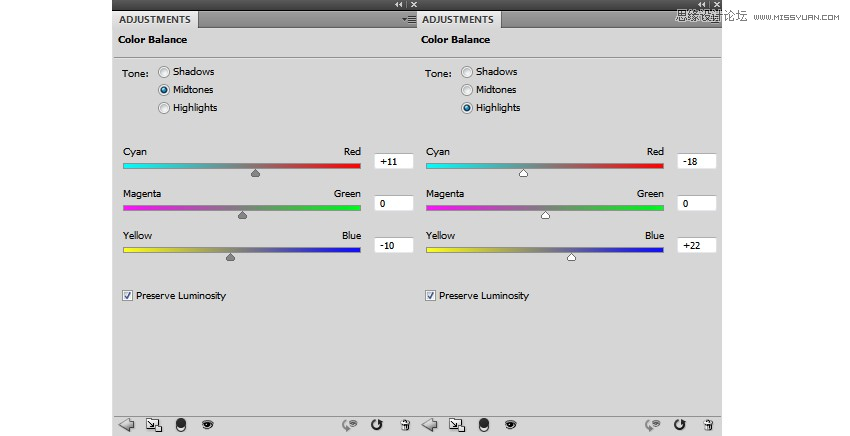The width and height of the screenshot is (850, 436).
Task: Click Cyan-Red value field showing +11
Action: point(394,161)
